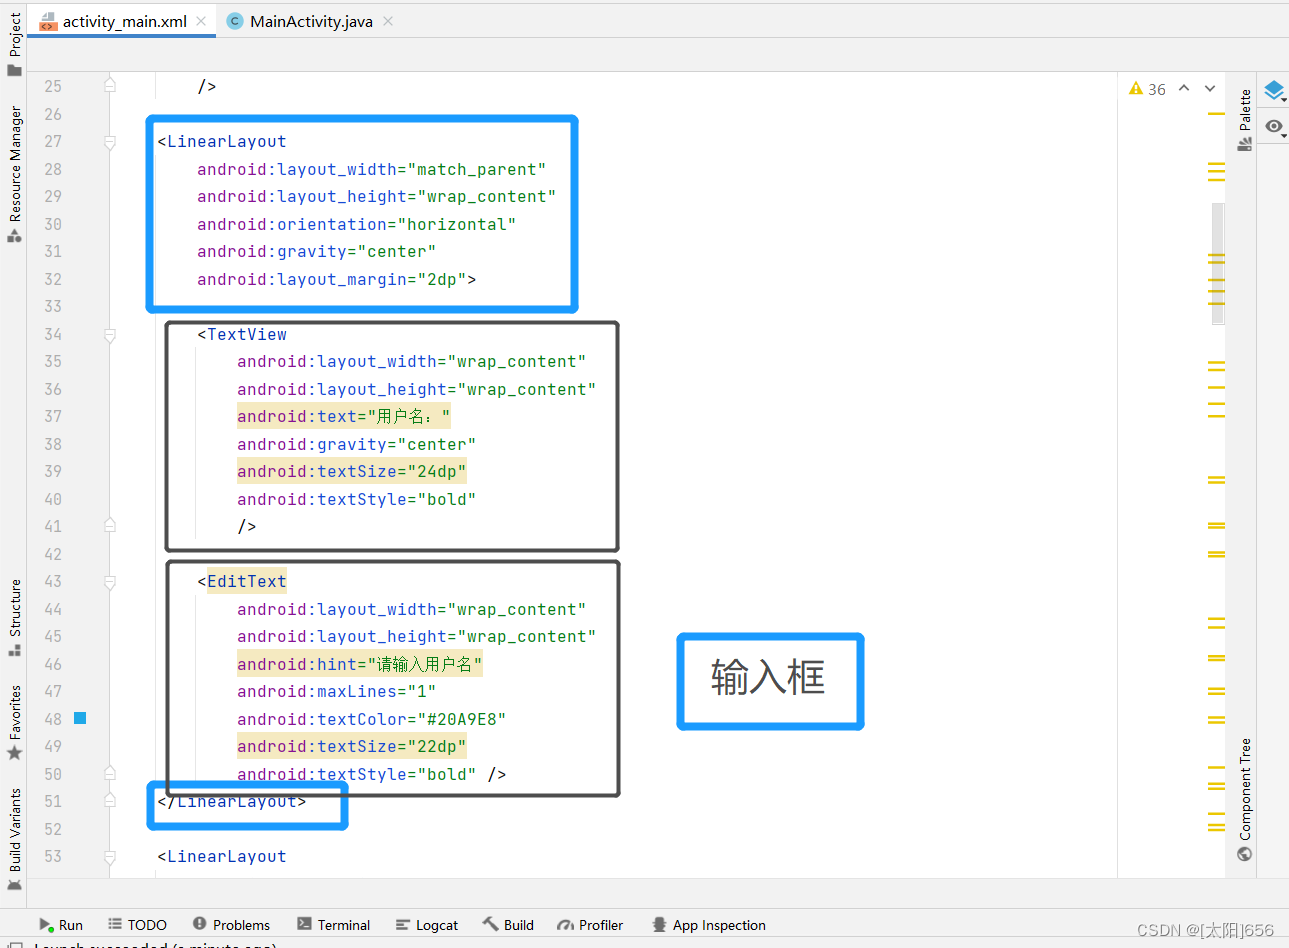Click the closing LinearLayout tag on line 51
This screenshot has height=948, width=1289.
[232, 802]
